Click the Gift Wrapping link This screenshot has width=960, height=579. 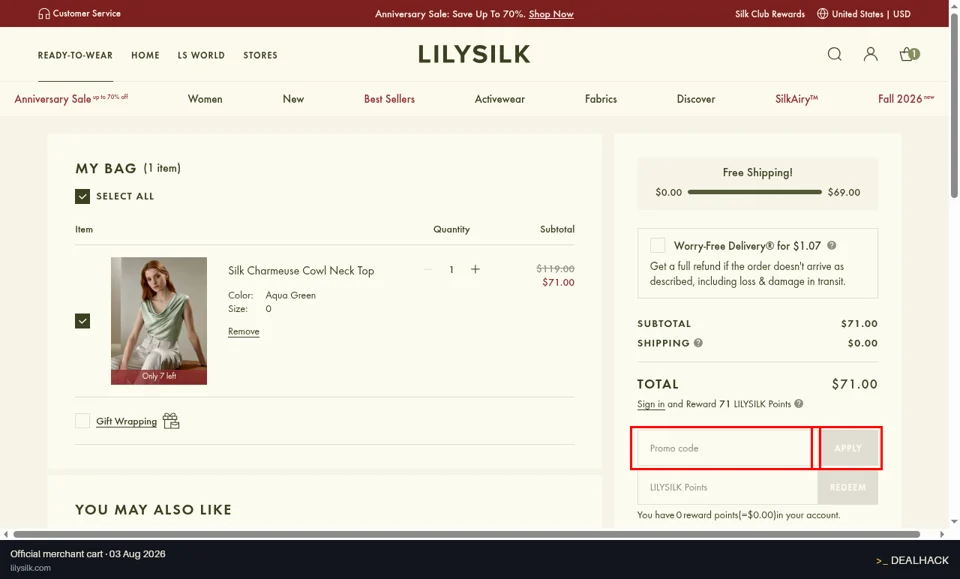[126, 421]
